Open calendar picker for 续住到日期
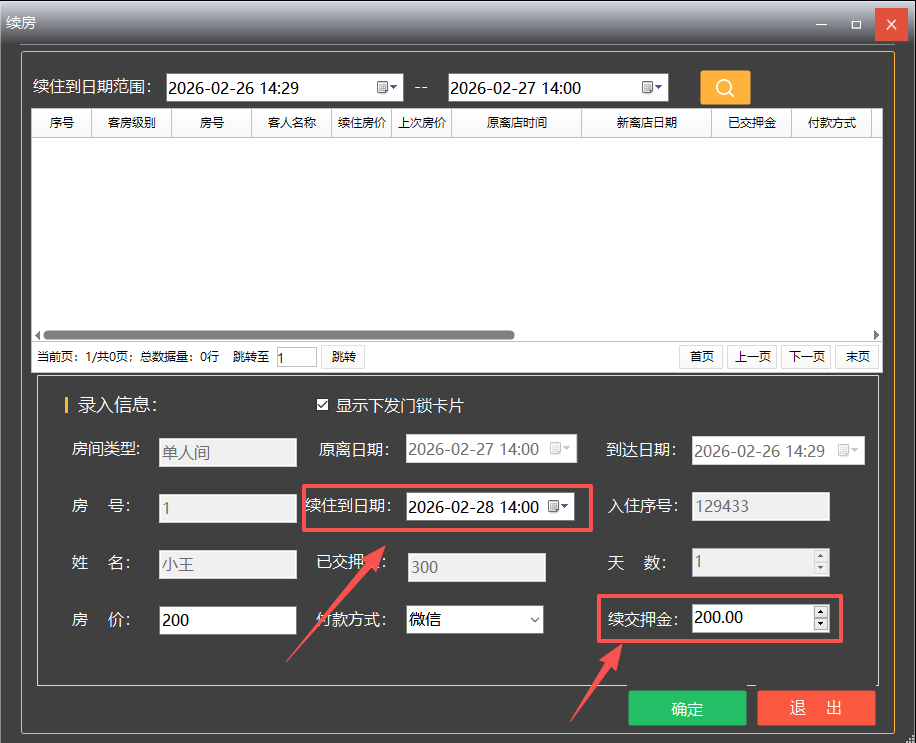The width and height of the screenshot is (916, 743). (558, 507)
